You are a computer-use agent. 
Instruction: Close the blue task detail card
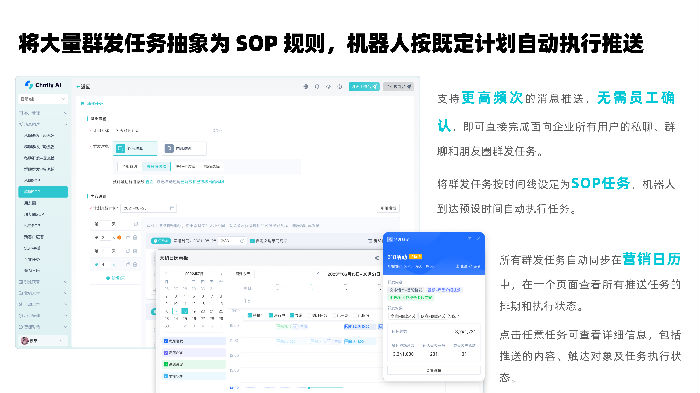pyautogui.click(x=478, y=239)
